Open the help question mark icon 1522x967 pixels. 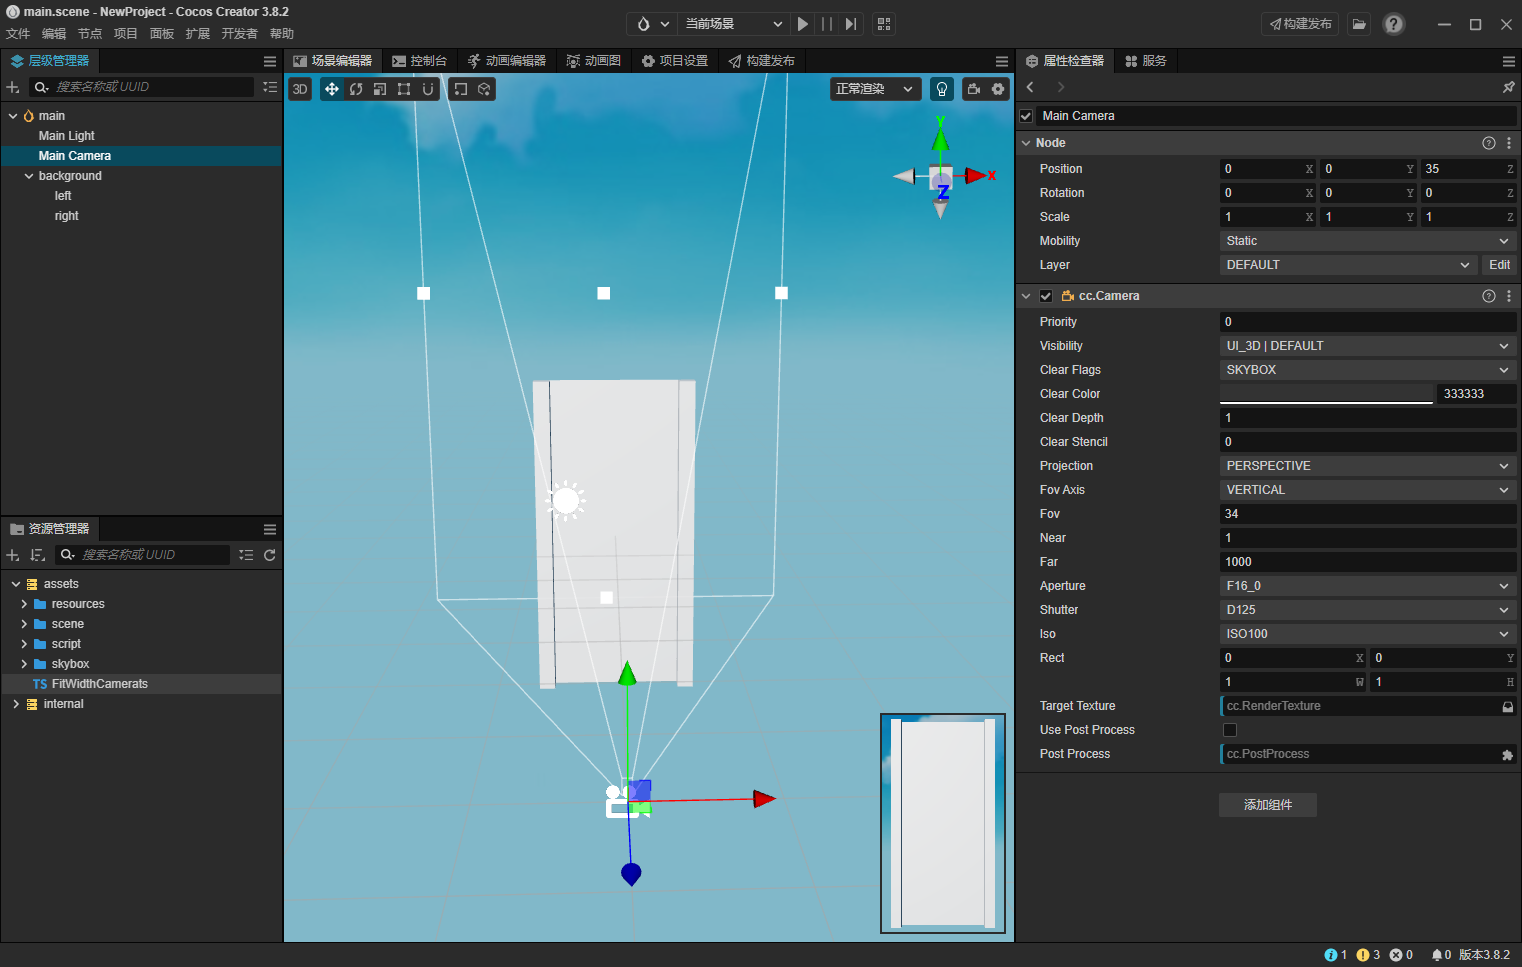[x=1394, y=24]
